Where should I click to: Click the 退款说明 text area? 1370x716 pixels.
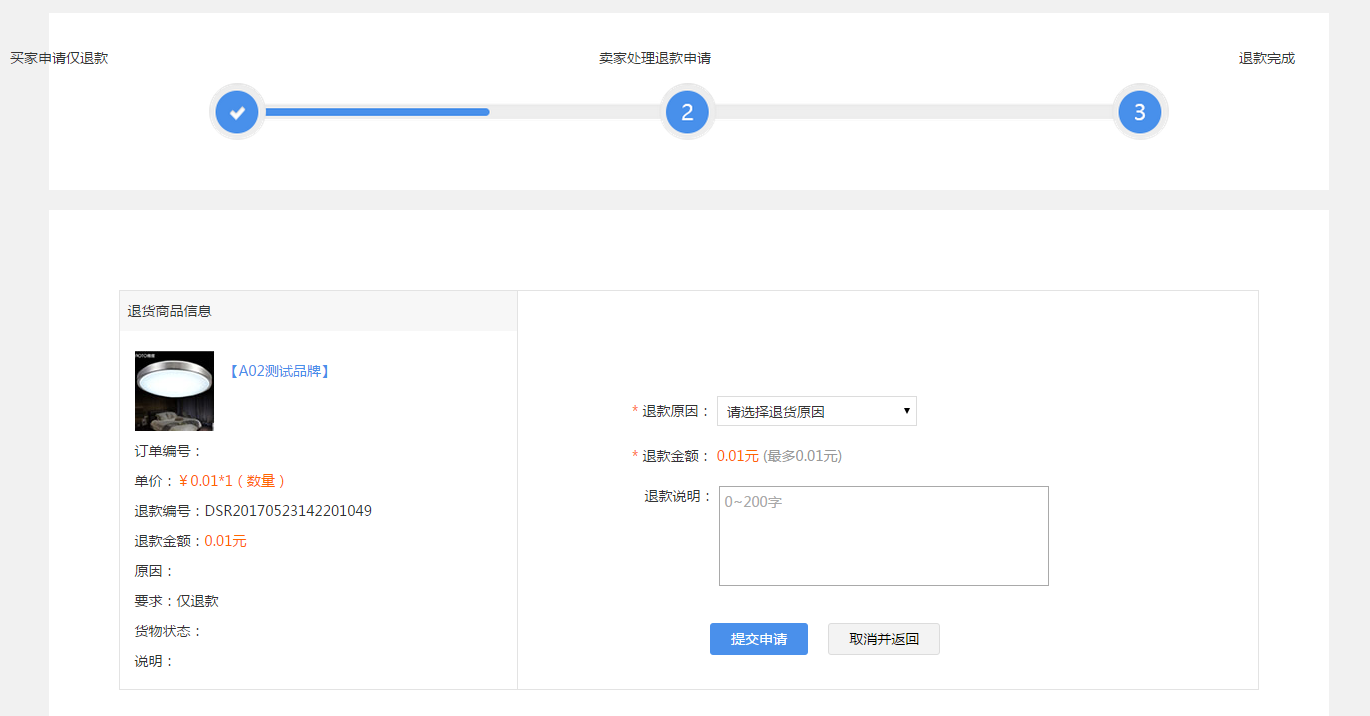coord(884,536)
